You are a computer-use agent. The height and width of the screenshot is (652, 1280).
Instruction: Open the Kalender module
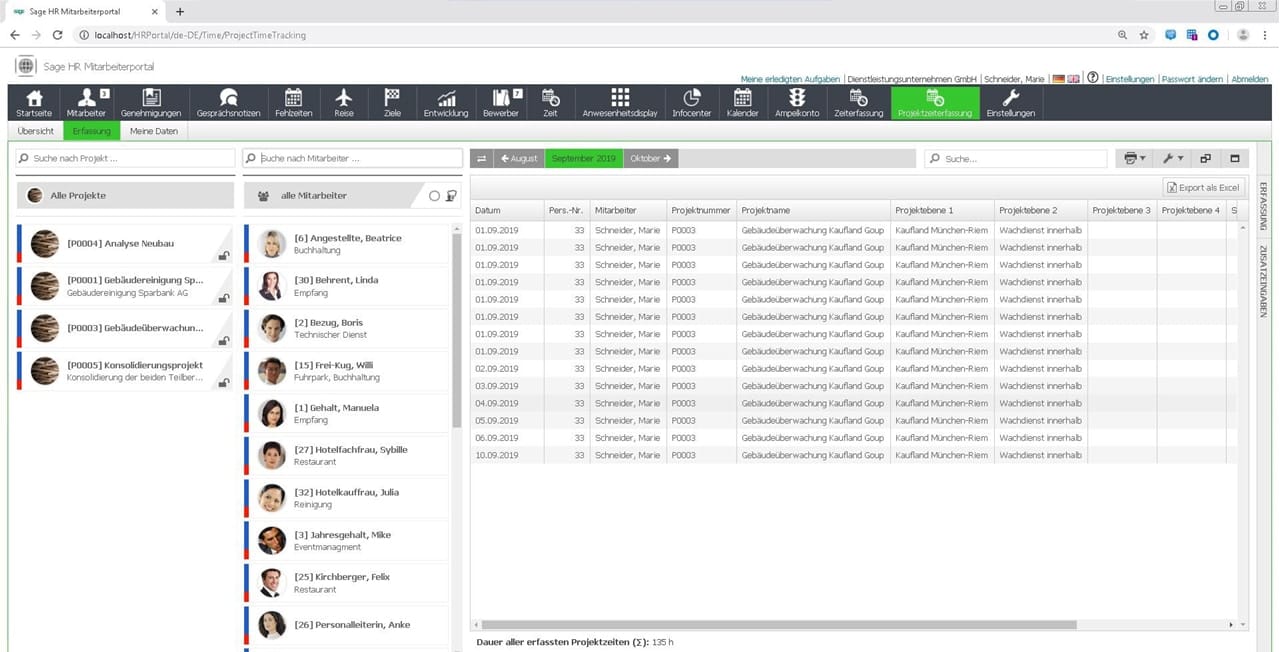[x=743, y=103]
